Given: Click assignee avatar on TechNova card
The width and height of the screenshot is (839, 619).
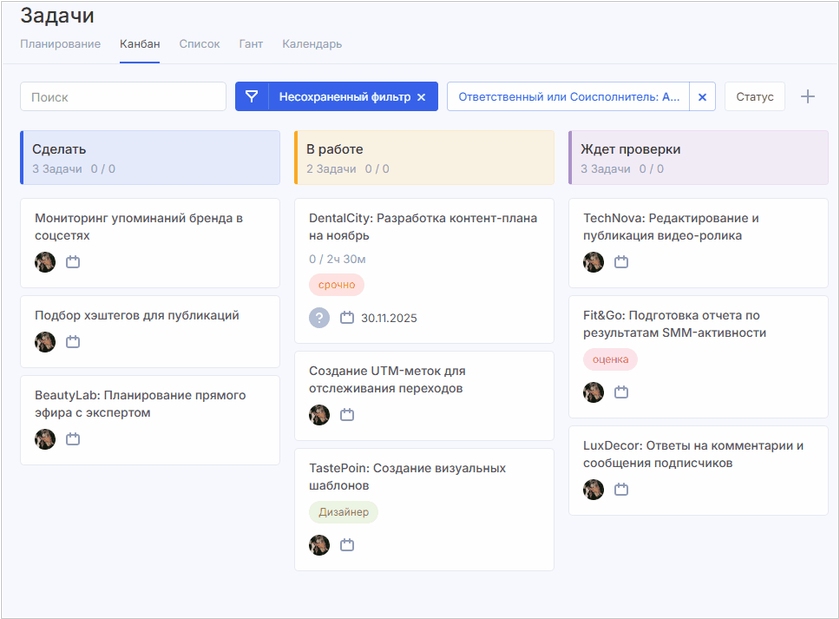Looking at the screenshot, I should 594,262.
